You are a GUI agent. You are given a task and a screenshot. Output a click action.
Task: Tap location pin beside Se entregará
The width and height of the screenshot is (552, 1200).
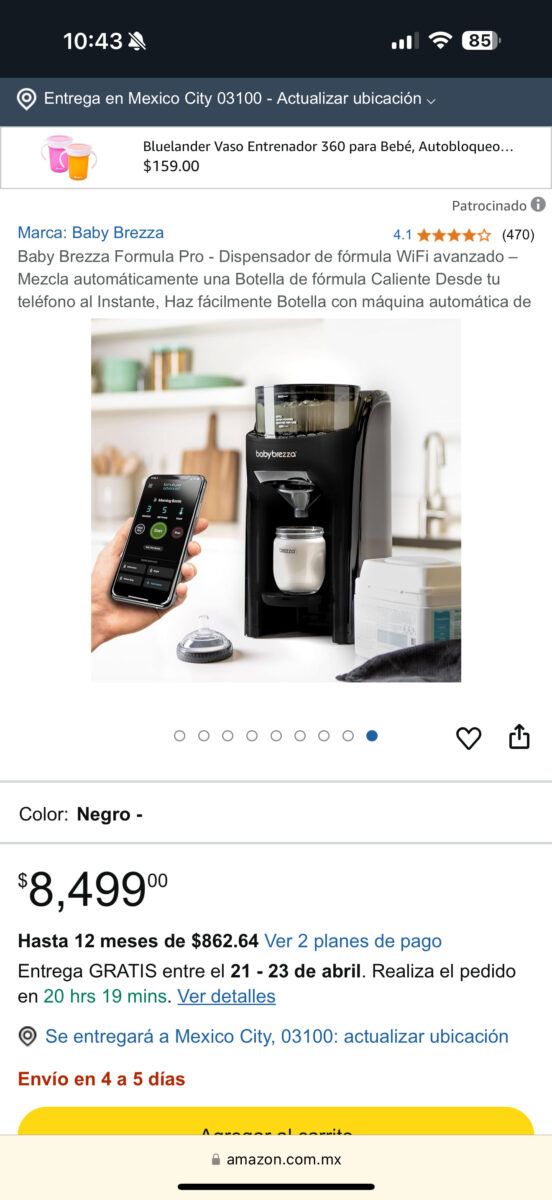(x=28, y=1036)
